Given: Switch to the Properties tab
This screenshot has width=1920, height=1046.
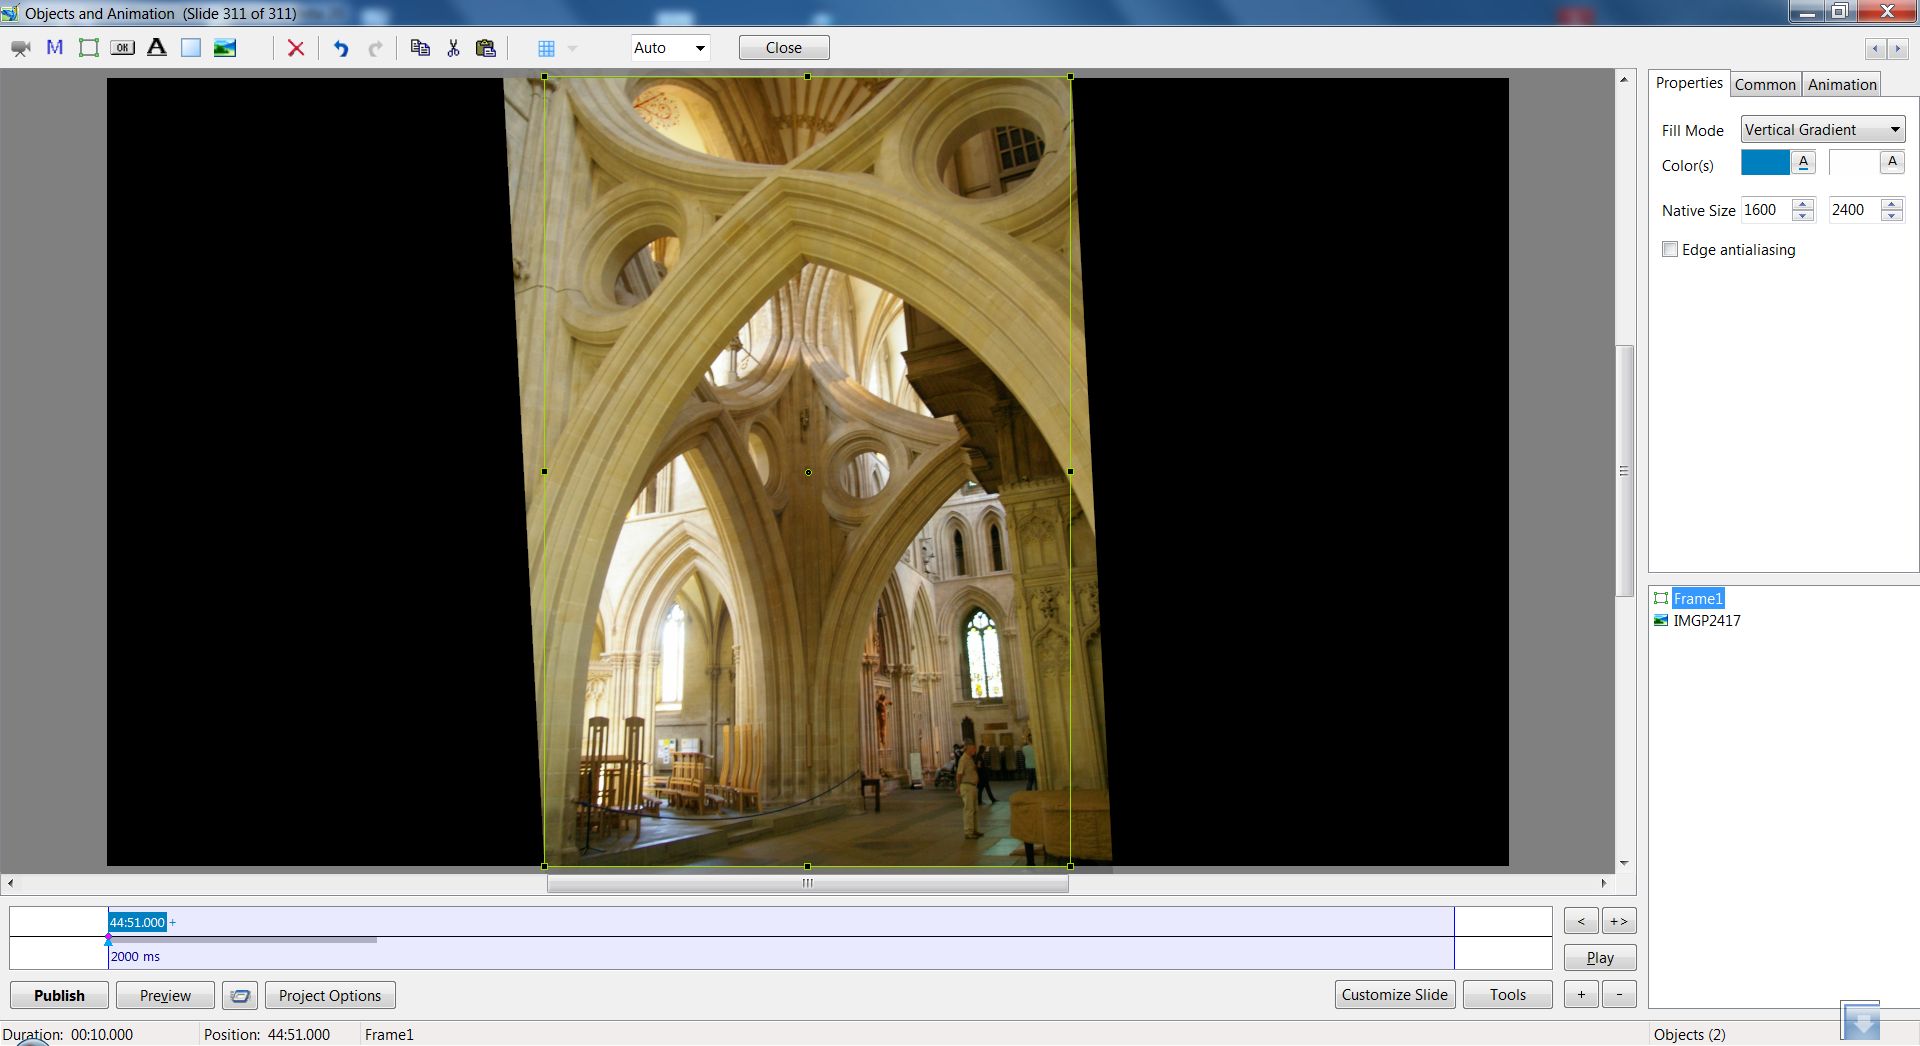Looking at the screenshot, I should click(x=1689, y=83).
